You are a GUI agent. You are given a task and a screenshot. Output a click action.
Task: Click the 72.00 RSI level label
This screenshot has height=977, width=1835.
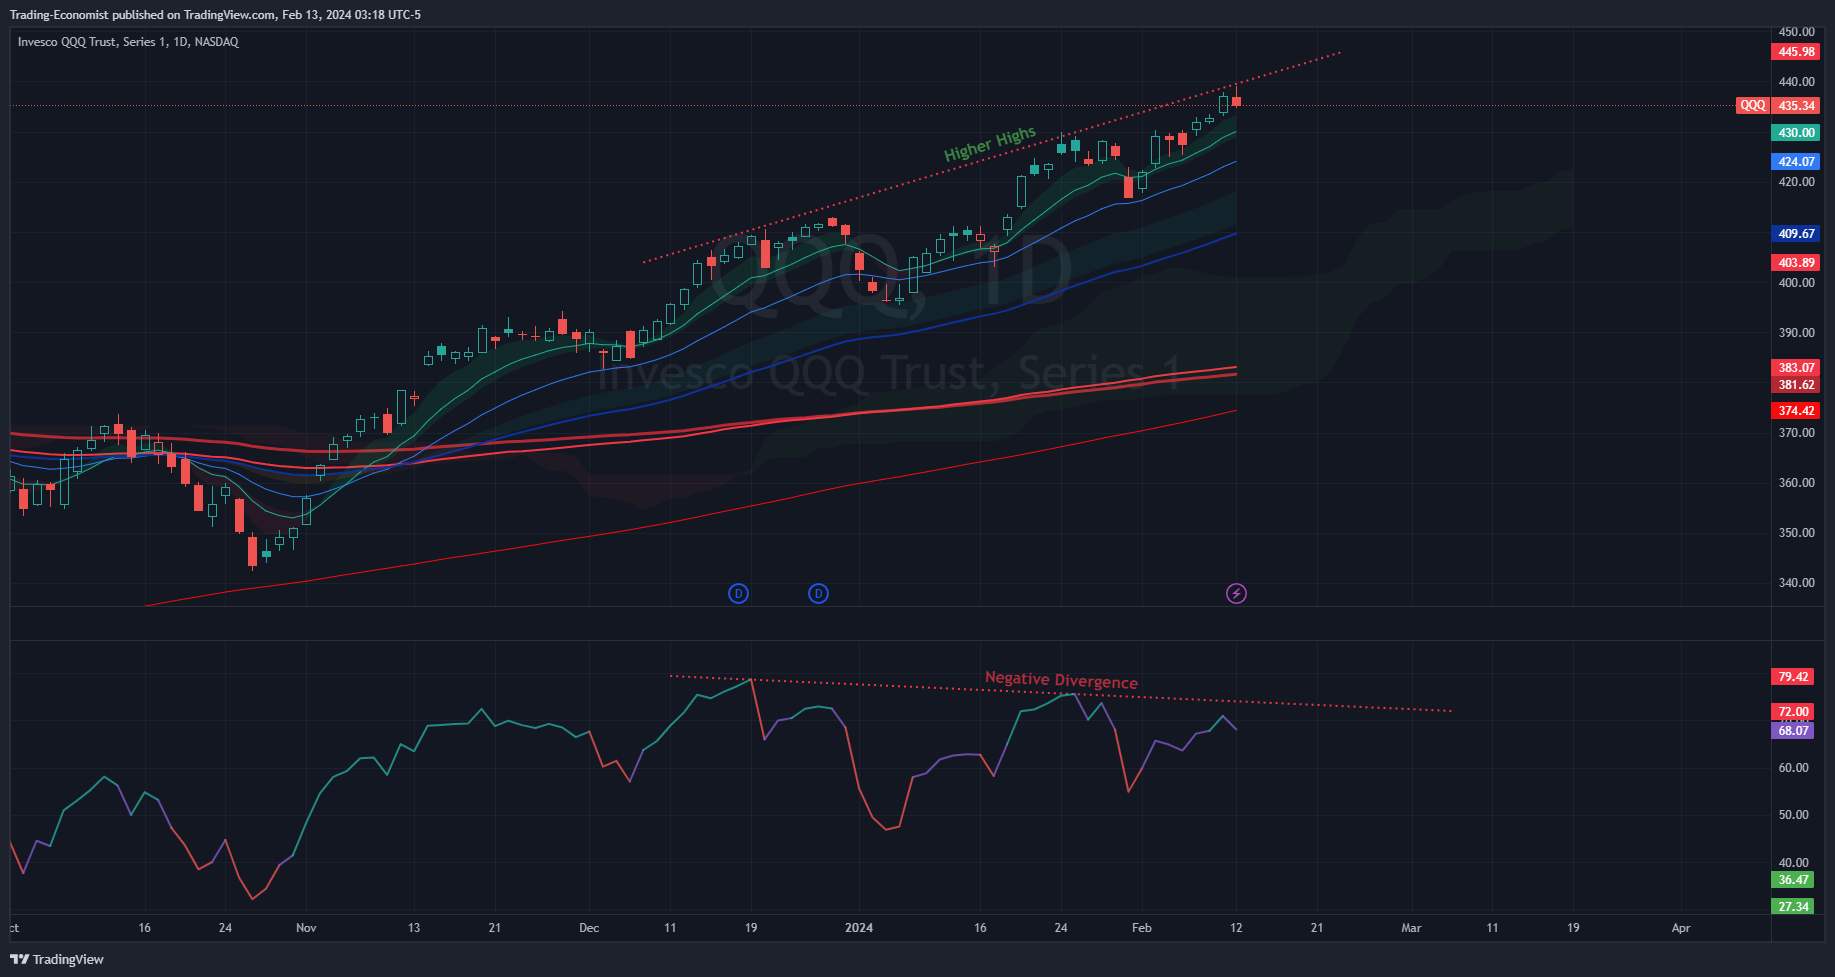click(1793, 712)
